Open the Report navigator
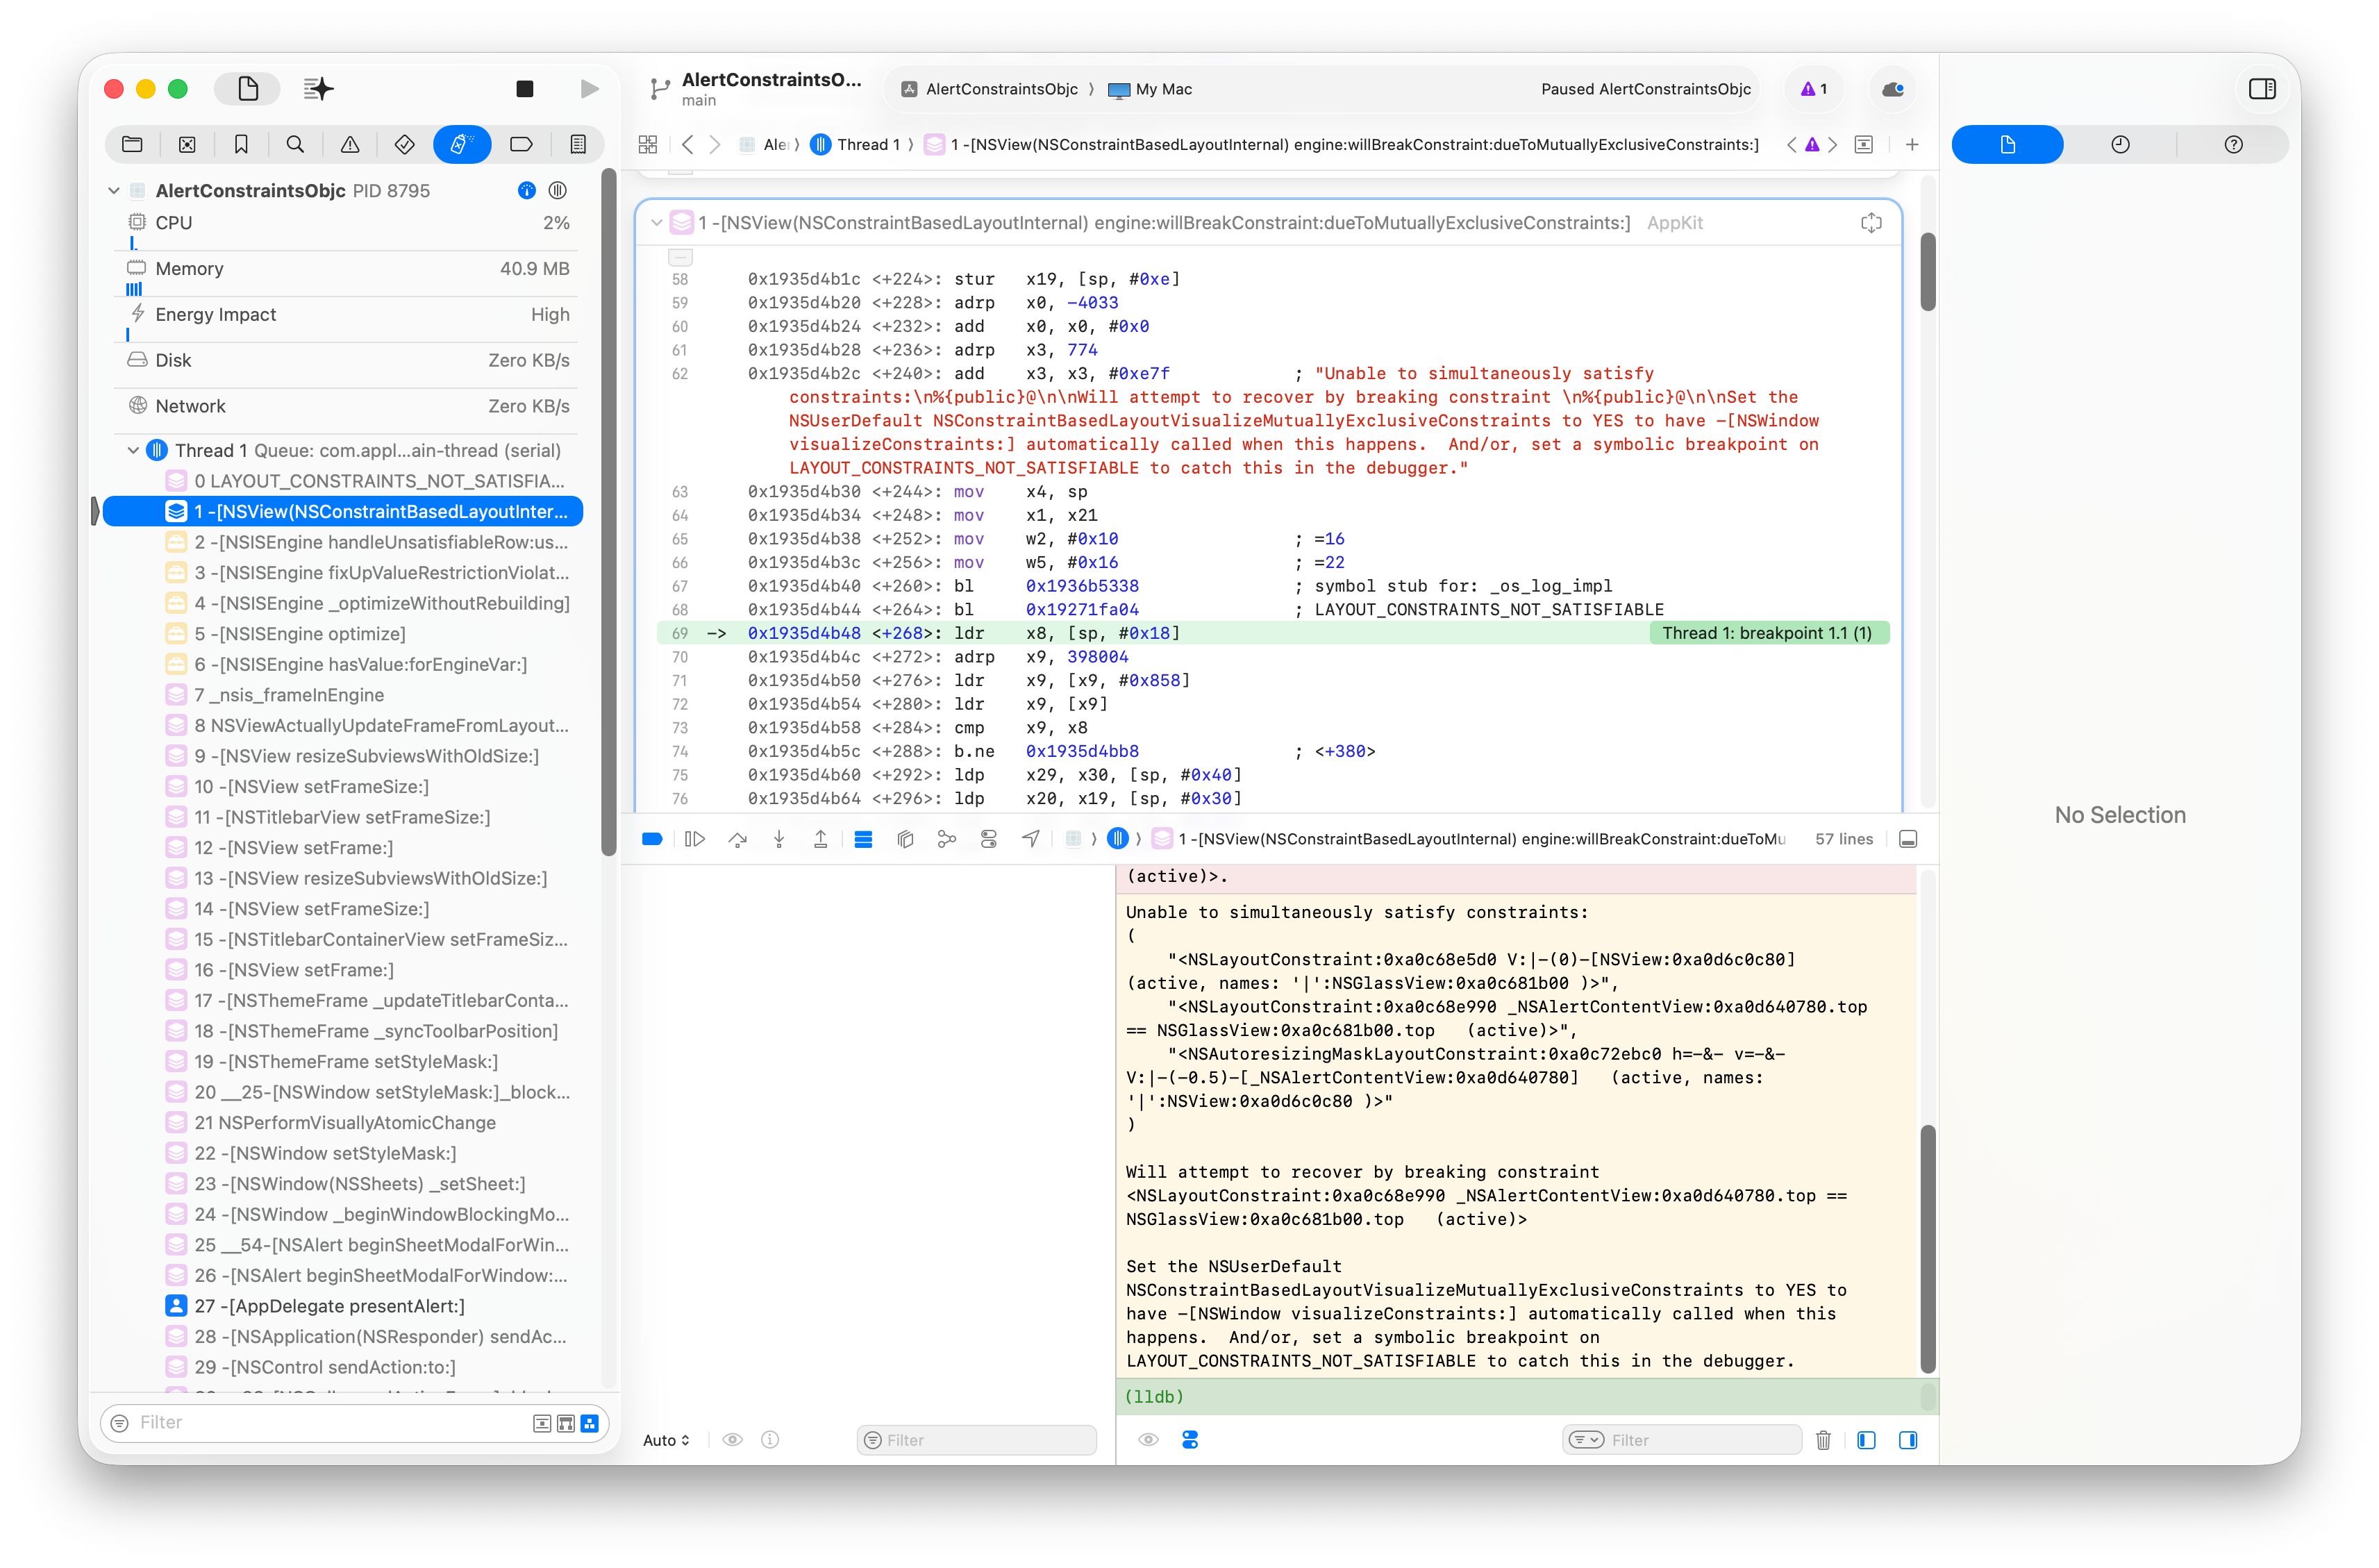 (x=578, y=144)
